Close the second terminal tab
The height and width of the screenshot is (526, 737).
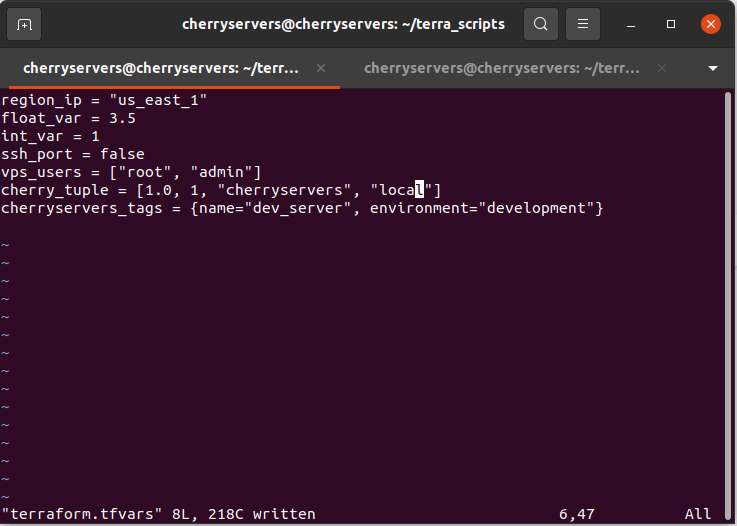[661, 68]
